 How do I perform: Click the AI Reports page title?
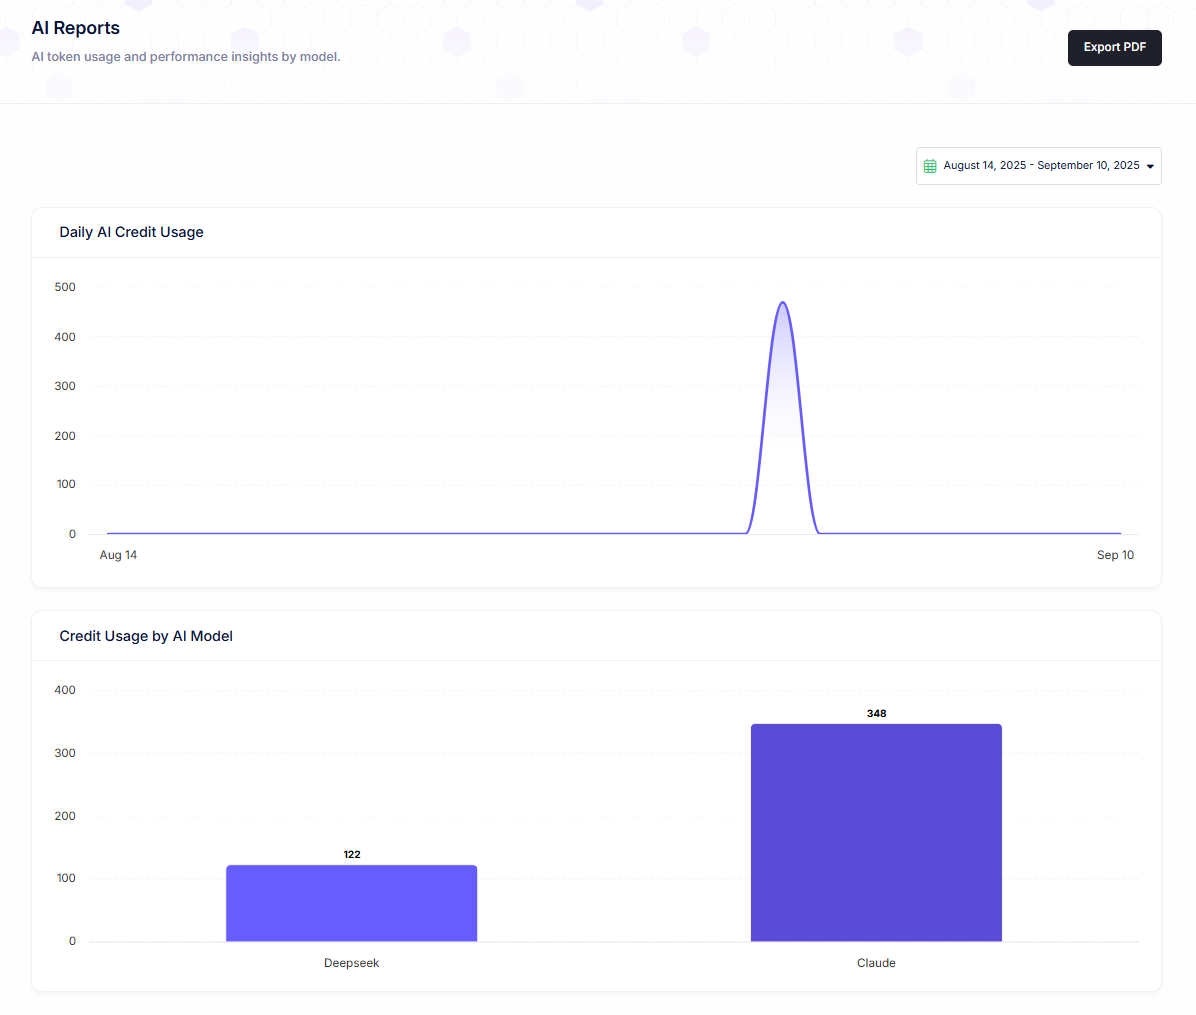(76, 28)
